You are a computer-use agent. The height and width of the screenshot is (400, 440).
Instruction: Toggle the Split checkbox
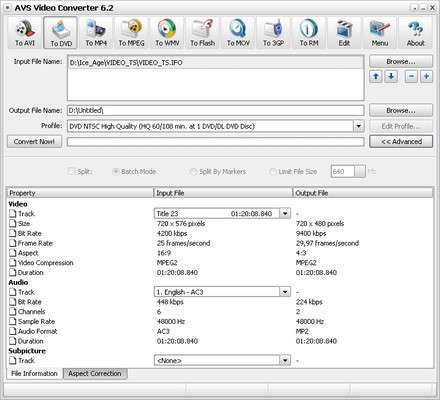71,171
